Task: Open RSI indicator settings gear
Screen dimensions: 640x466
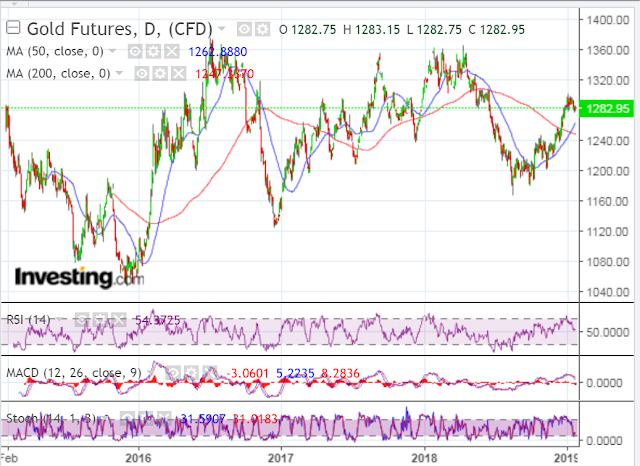Action: (x=100, y=320)
